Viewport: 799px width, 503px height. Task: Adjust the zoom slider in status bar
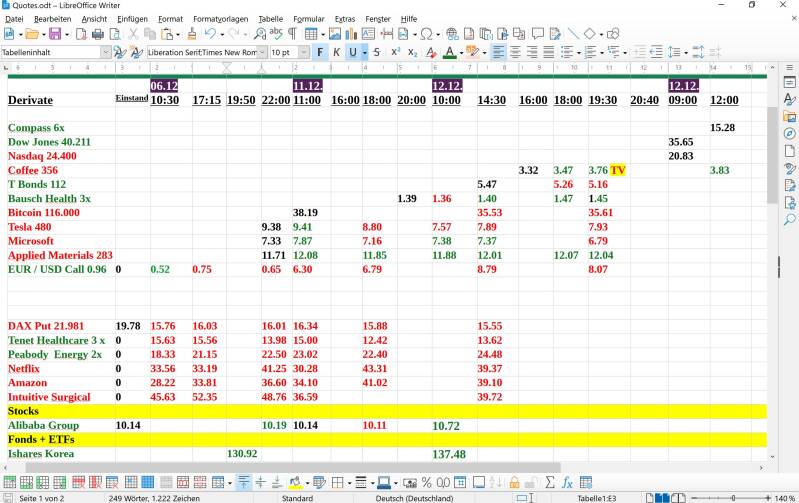(732, 498)
